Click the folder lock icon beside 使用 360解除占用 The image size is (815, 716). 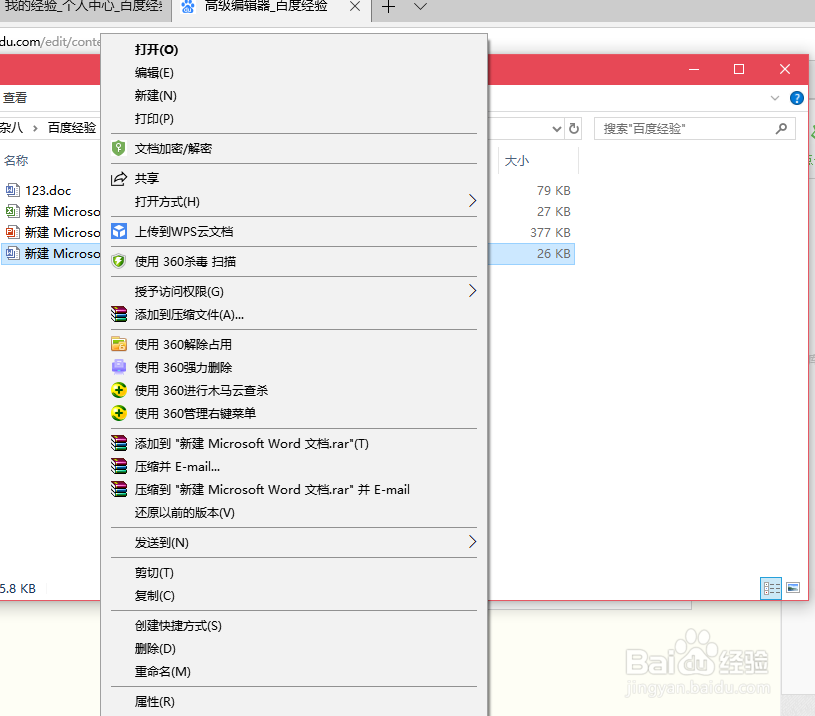(119, 344)
